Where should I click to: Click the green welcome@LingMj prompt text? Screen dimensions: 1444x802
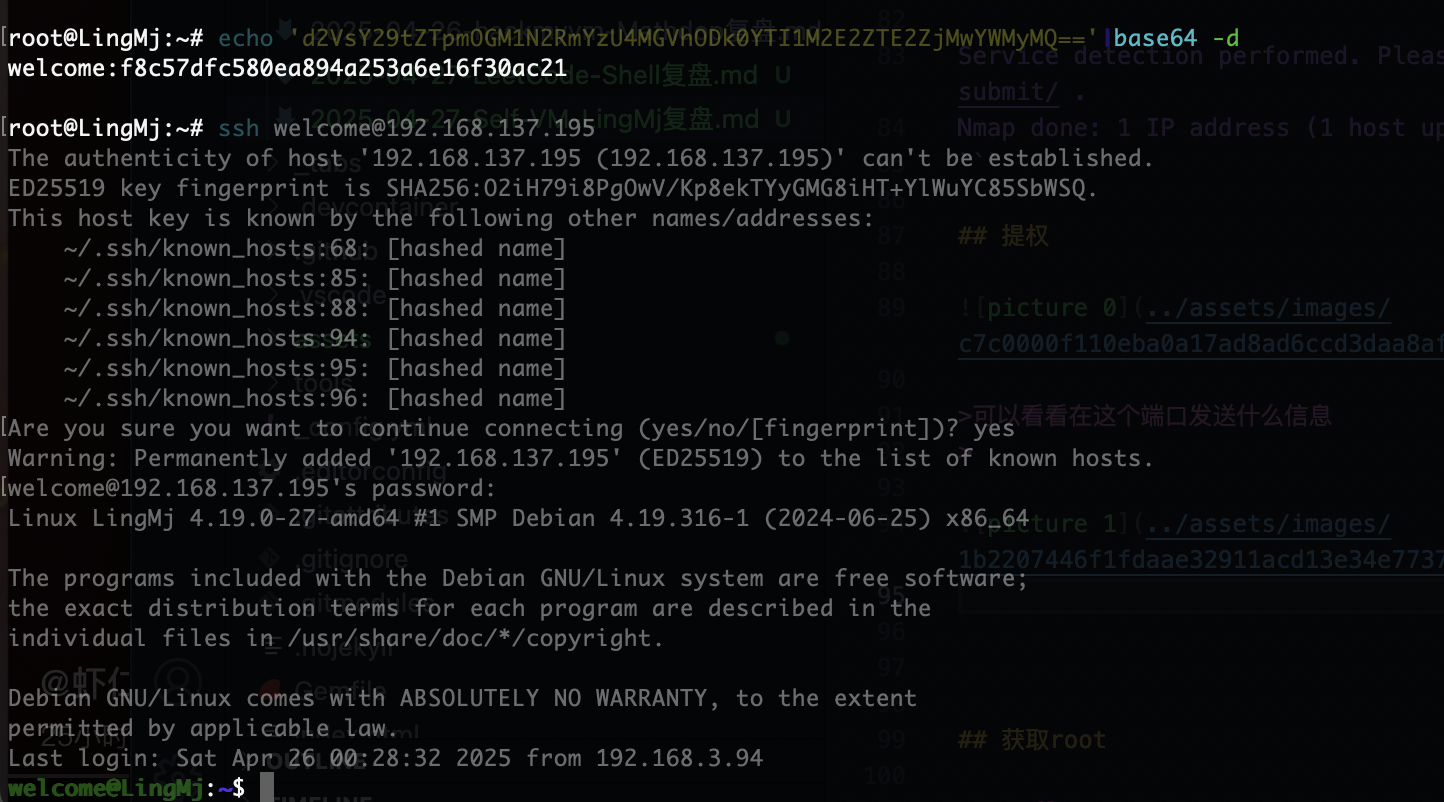(x=106, y=789)
